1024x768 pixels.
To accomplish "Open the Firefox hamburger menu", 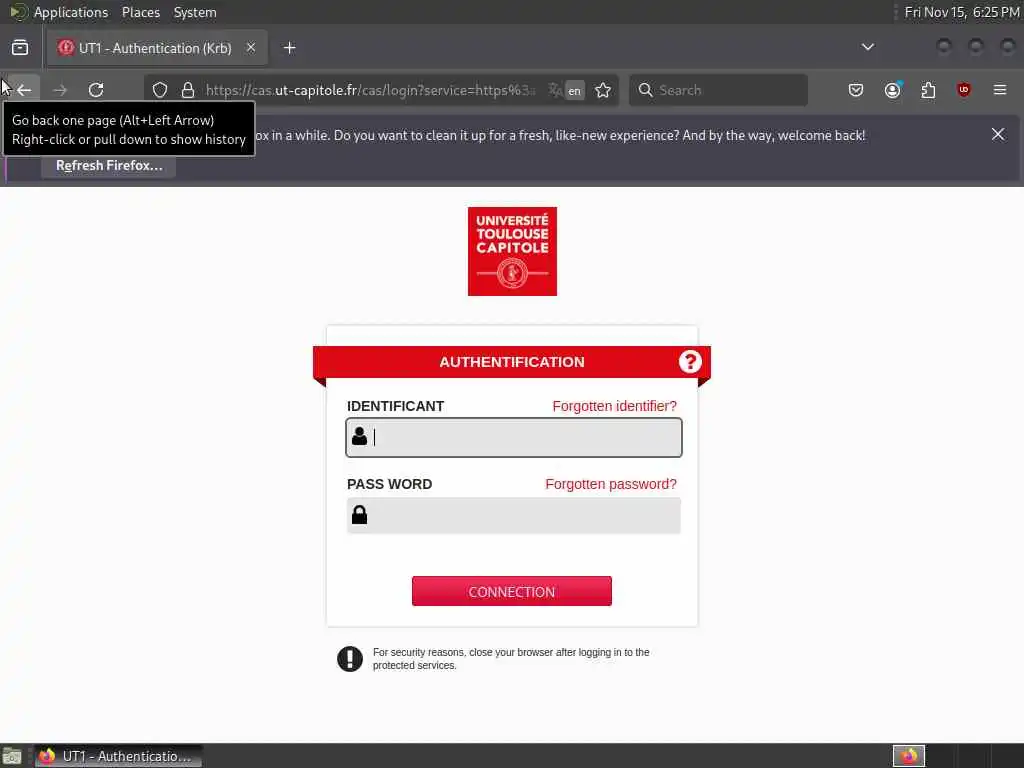I will (x=1000, y=90).
